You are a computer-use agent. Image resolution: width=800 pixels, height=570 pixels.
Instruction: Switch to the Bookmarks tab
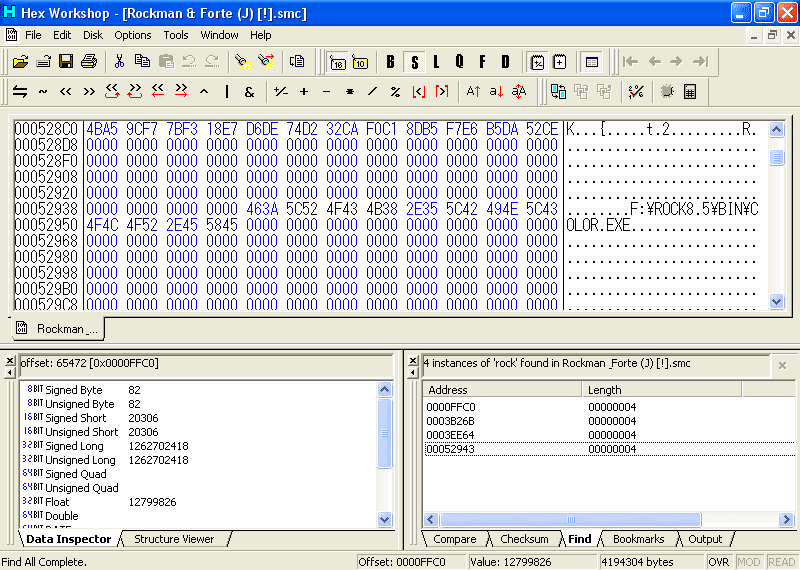click(639, 539)
